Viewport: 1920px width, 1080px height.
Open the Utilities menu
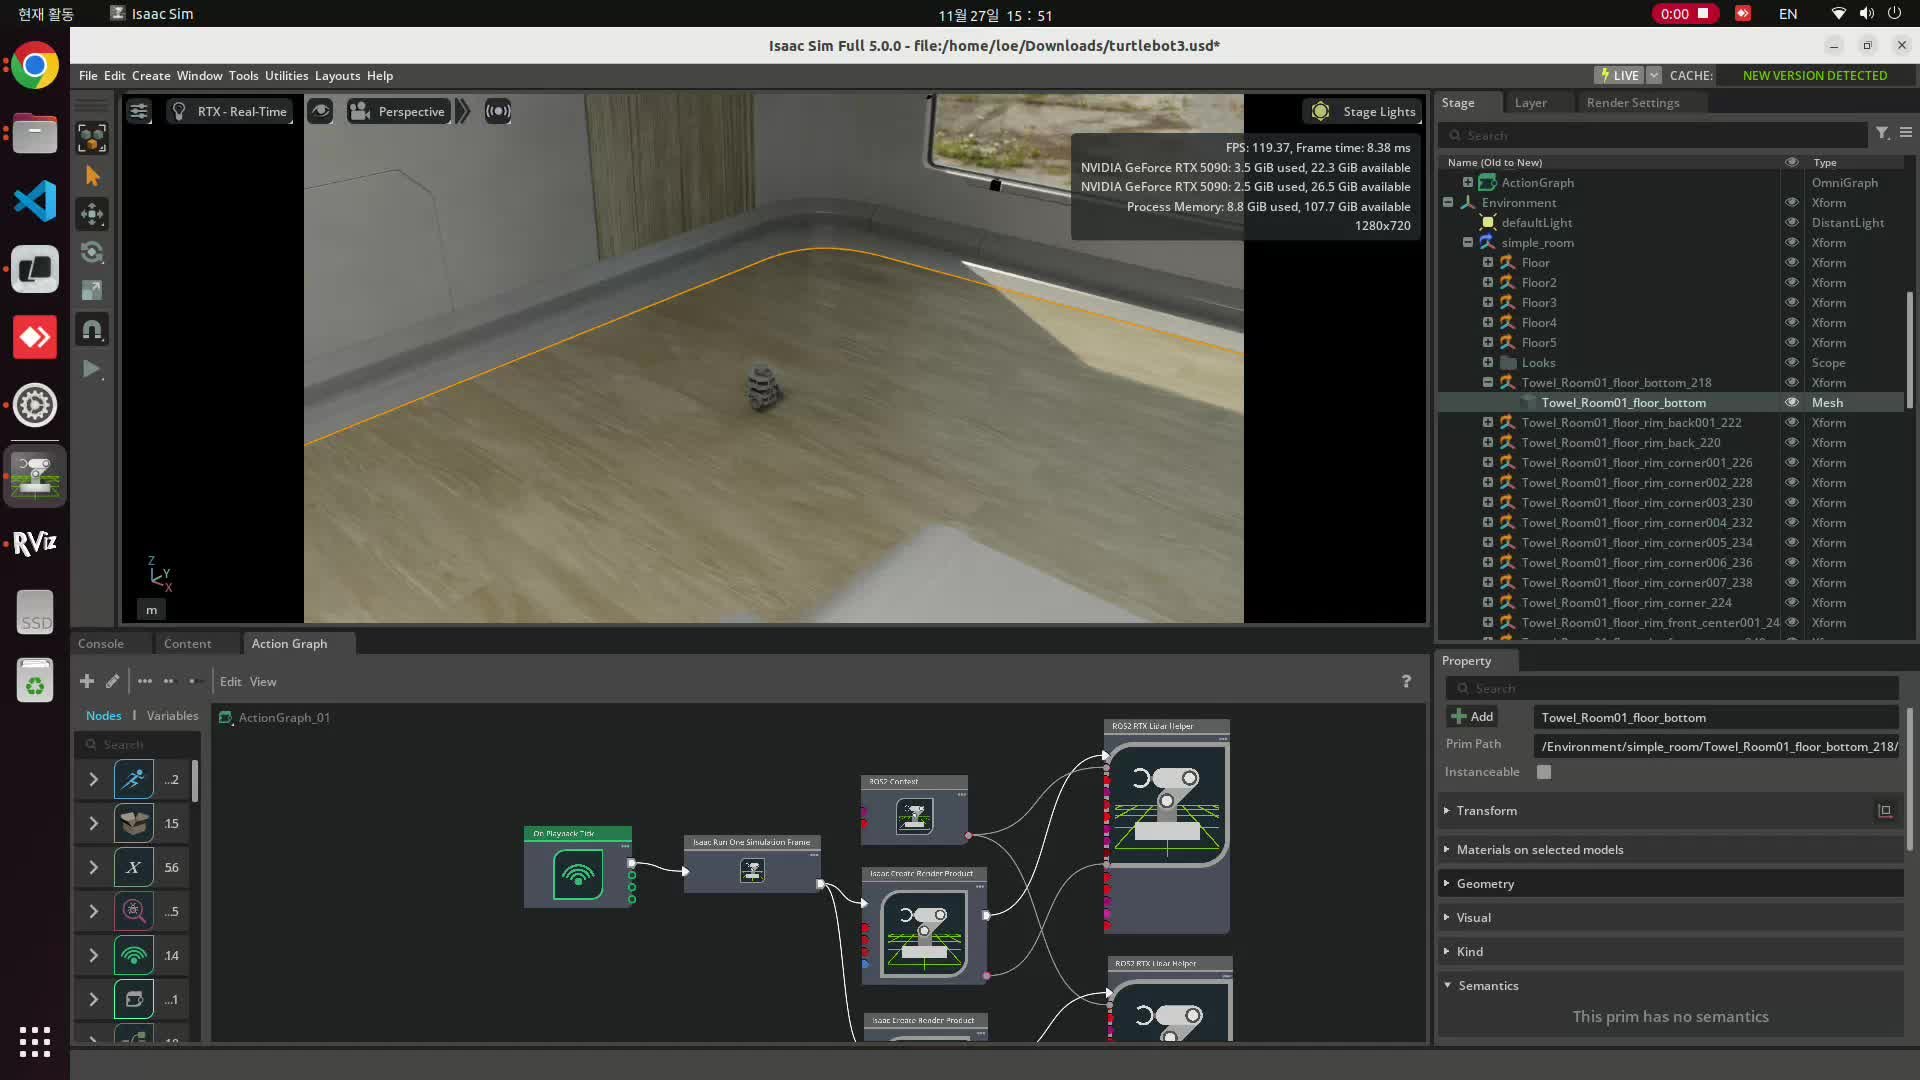286,76
